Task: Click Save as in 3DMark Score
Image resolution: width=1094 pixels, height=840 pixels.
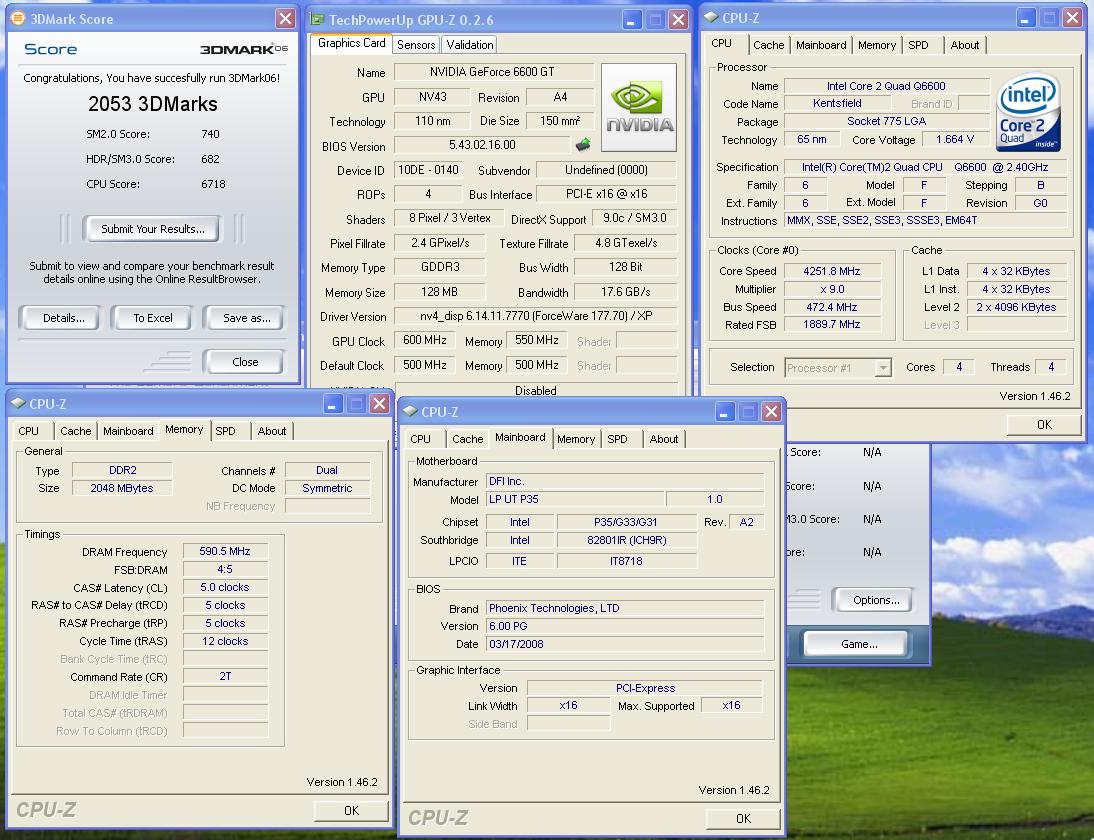Action: (246, 318)
